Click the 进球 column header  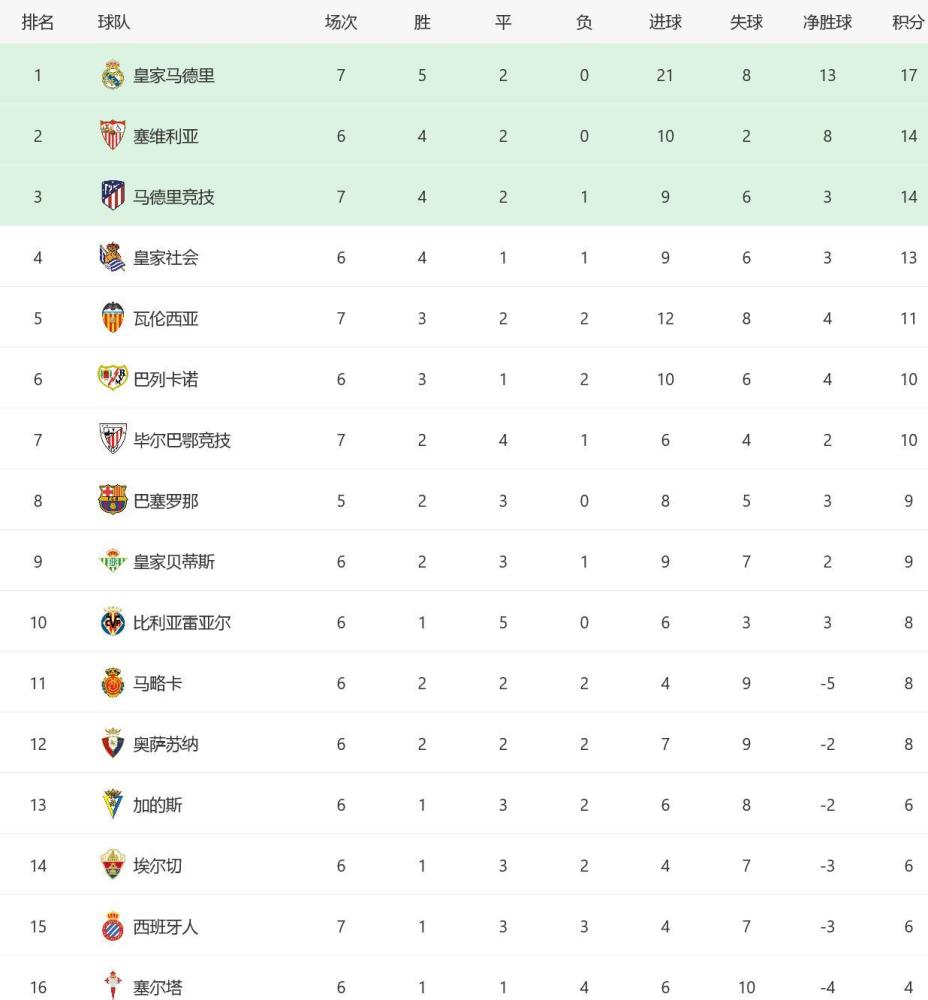click(665, 22)
